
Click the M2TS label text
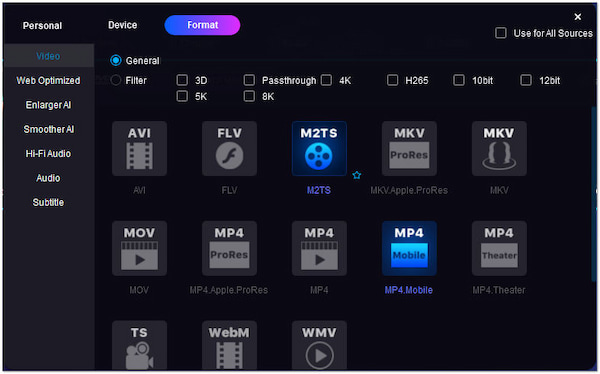pyautogui.click(x=319, y=190)
